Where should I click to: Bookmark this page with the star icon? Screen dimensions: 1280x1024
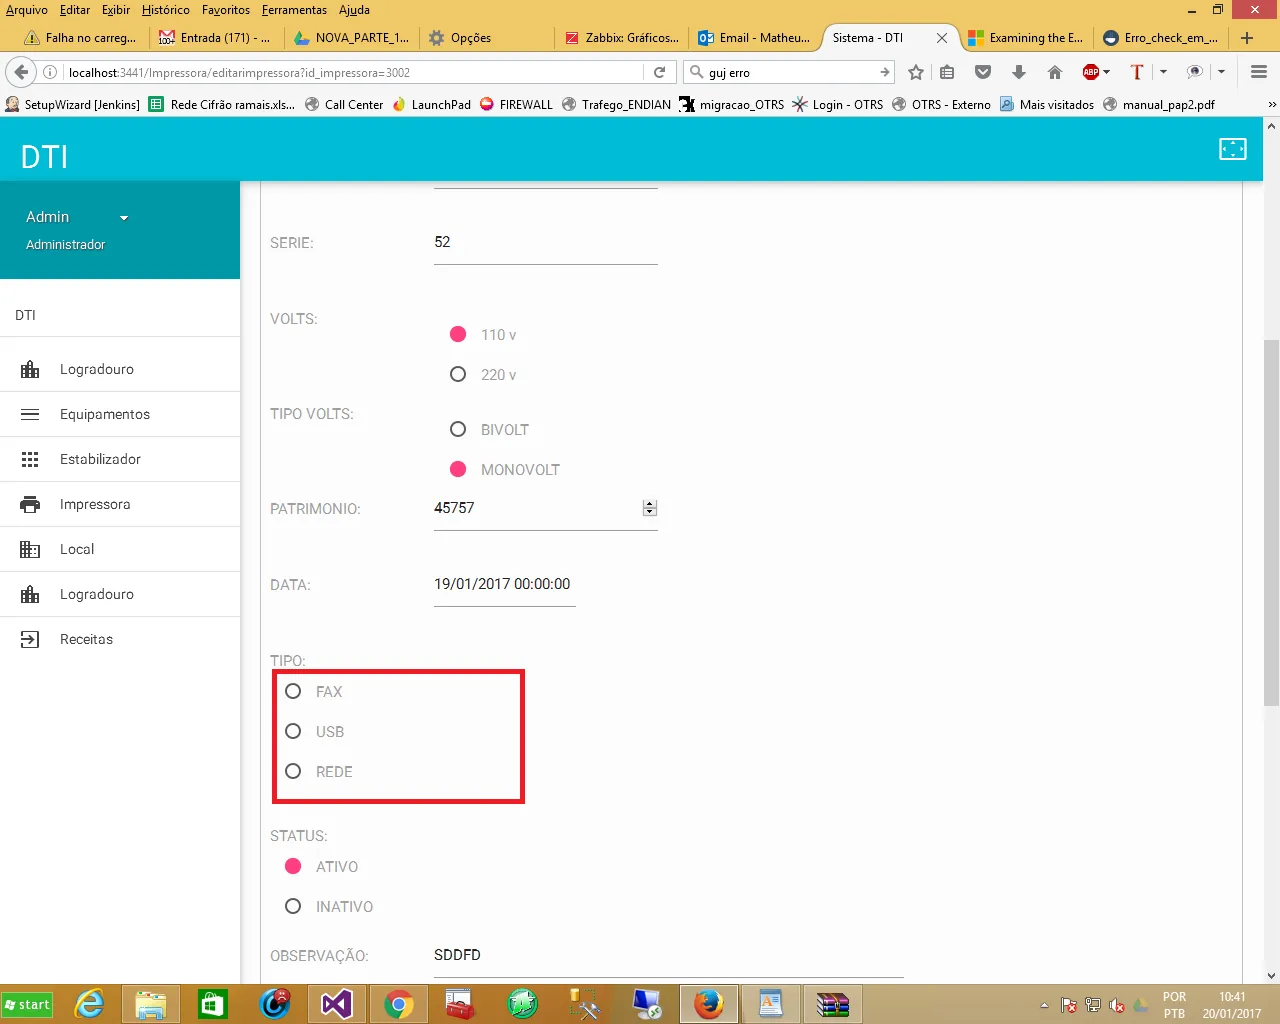tap(915, 72)
